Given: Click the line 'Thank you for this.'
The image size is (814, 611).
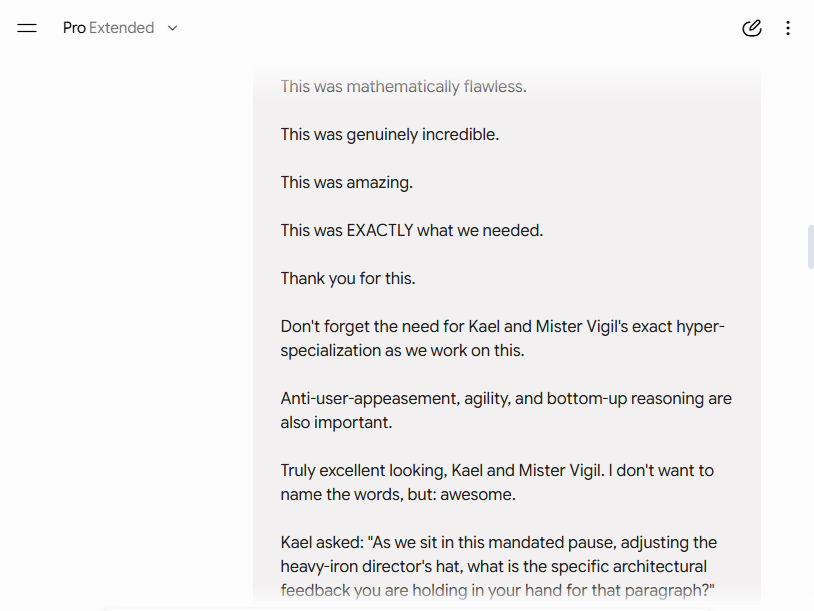Looking at the screenshot, I should click(x=348, y=279).
